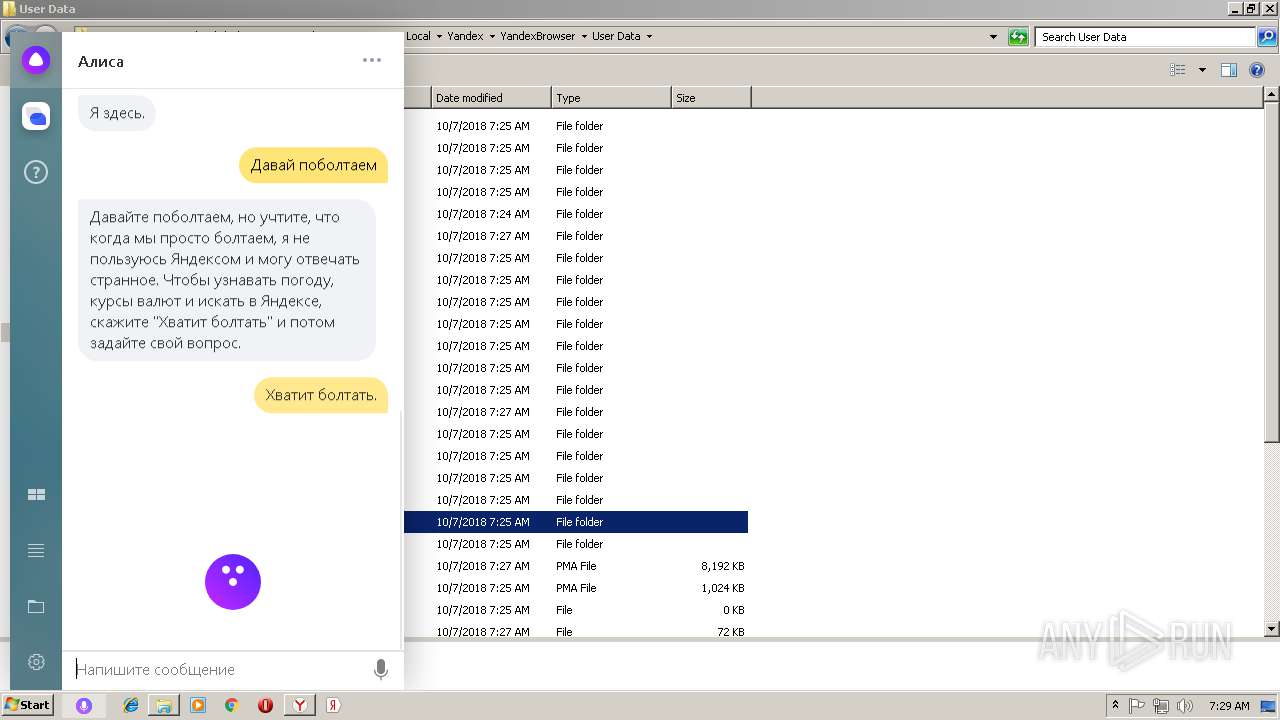Click the red Я Yandex taskbar icon
The height and width of the screenshot is (720, 1280).
(x=333, y=705)
